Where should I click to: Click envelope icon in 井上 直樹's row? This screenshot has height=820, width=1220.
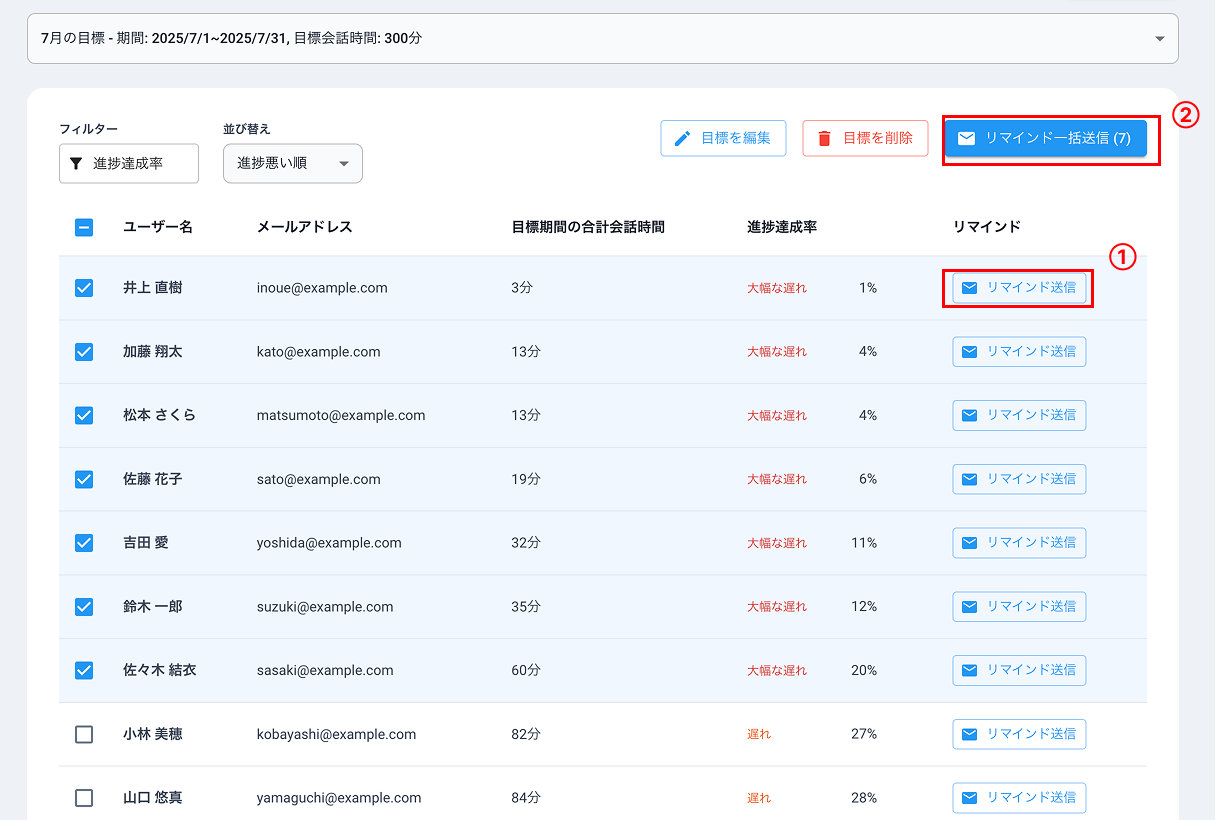point(969,288)
